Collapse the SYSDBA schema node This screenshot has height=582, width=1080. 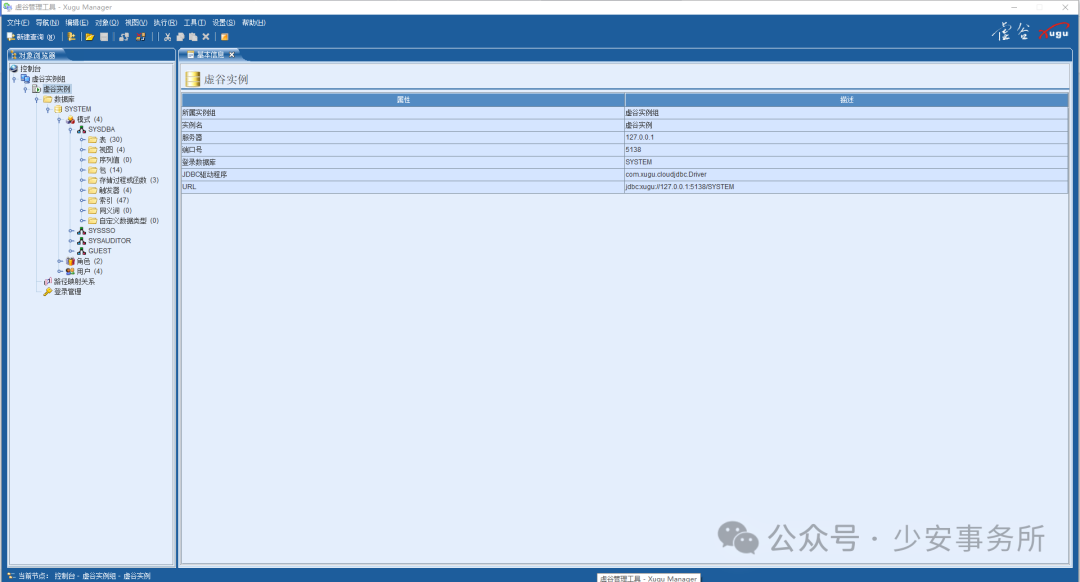pos(70,129)
